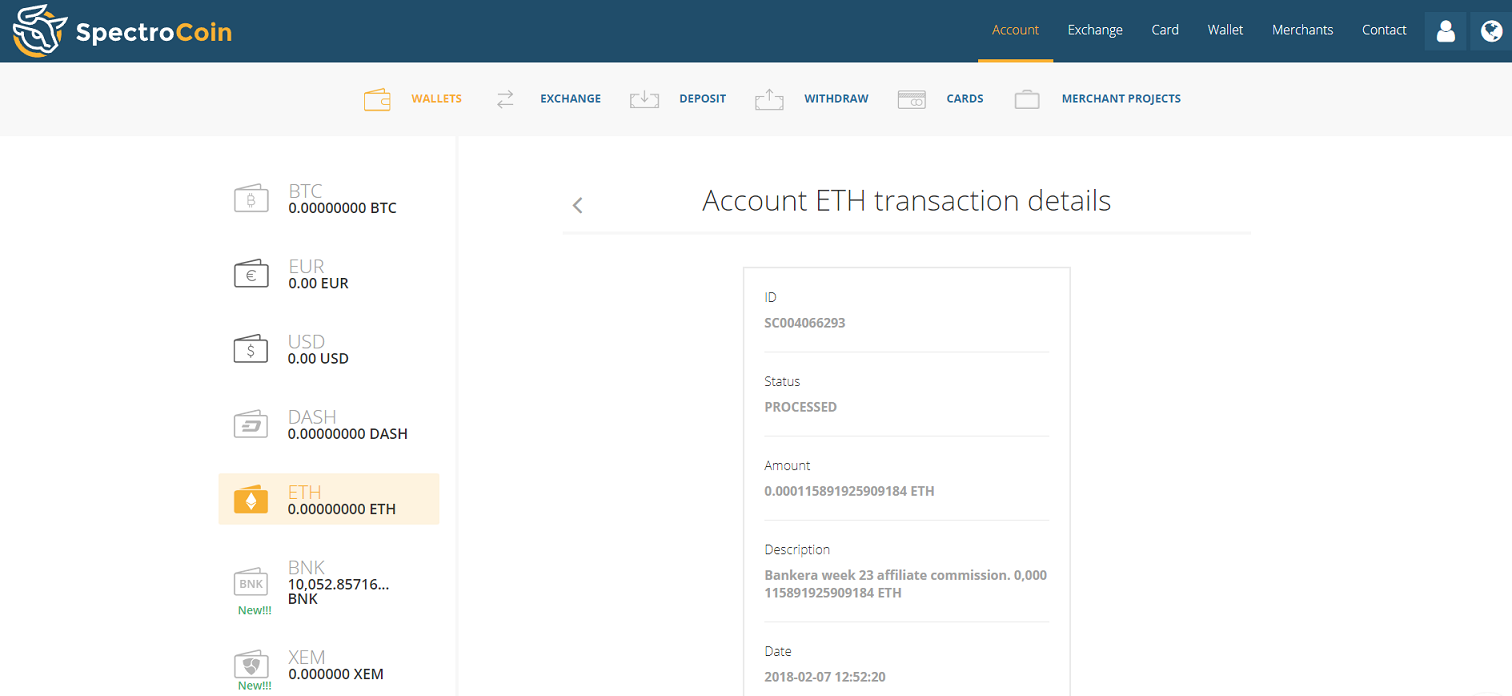Open the Contact top menu
The width and height of the screenshot is (1512, 696).
pyautogui.click(x=1384, y=30)
